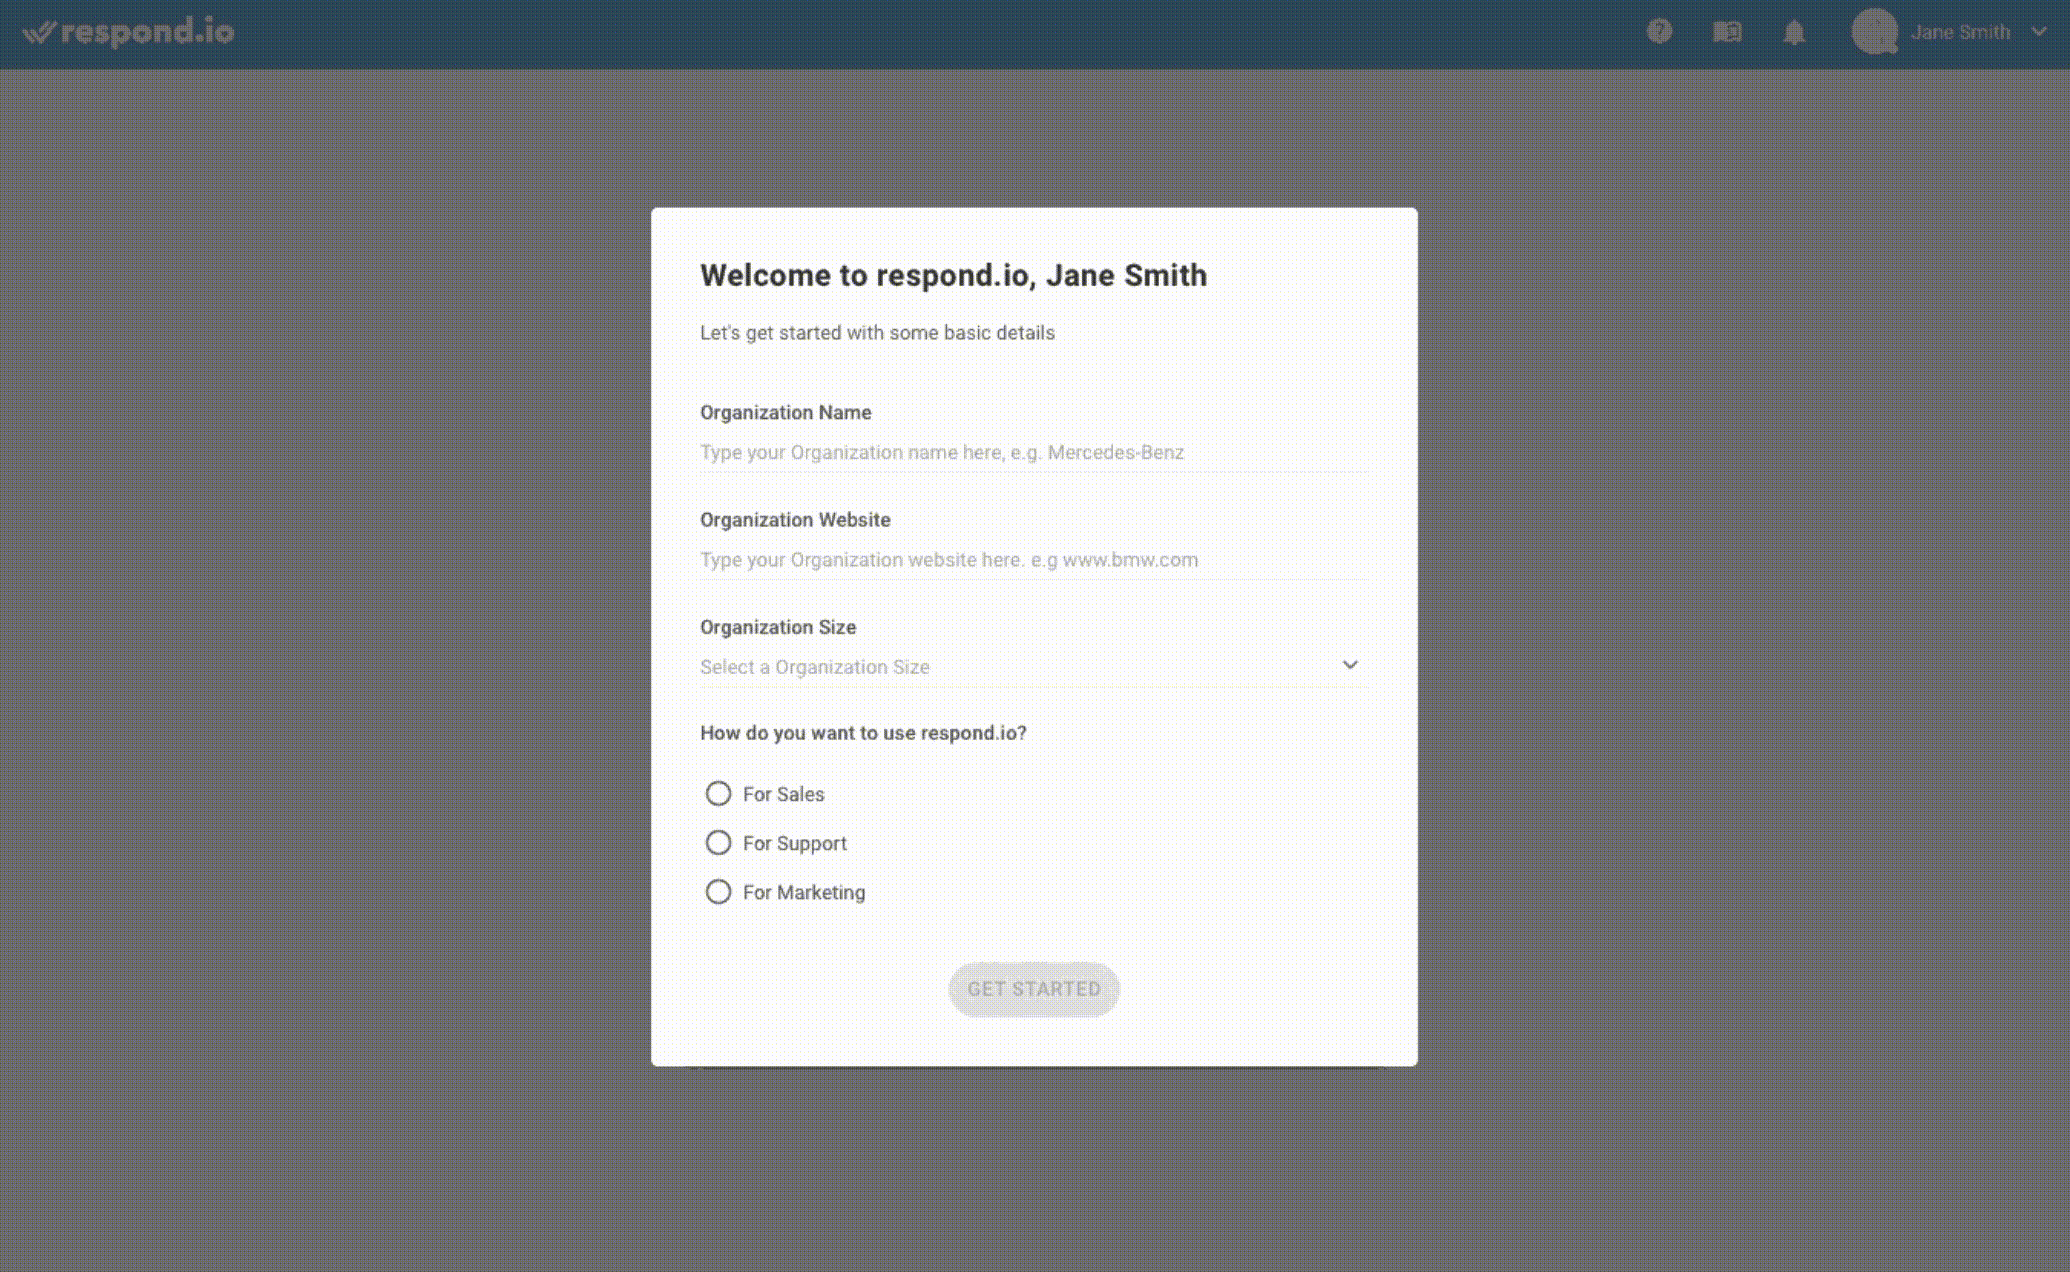Image resolution: width=2070 pixels, height=1272 pixels.
Task: Click the "Organization Website" label
Action: click(795, 520)
